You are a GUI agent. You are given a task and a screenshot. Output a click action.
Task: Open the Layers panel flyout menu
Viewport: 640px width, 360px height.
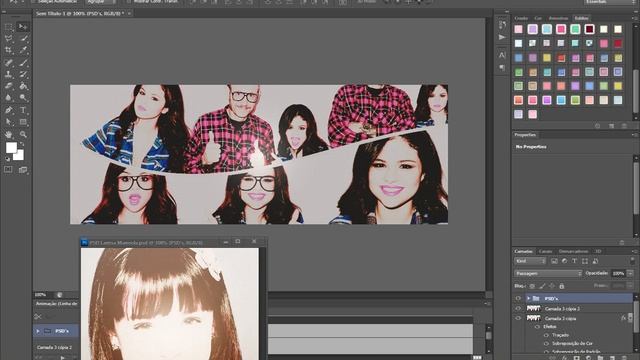tap(634, 251)
